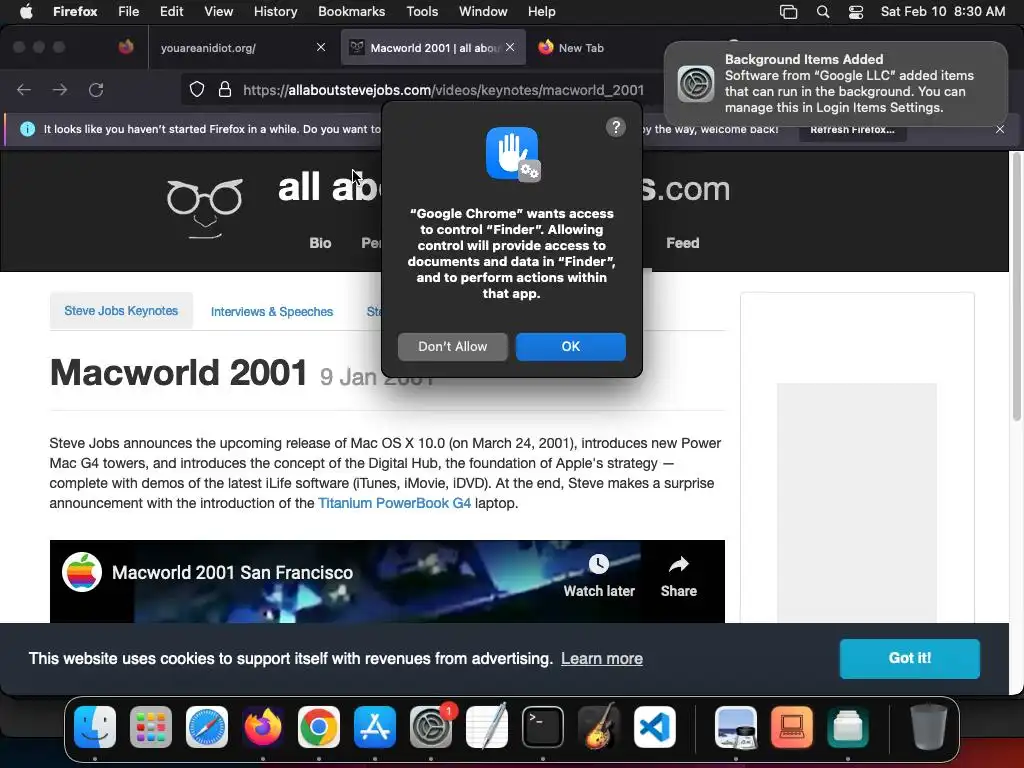Open the Feed navigation link
This screenshot has height=768, width=1024.
(682, 243)
